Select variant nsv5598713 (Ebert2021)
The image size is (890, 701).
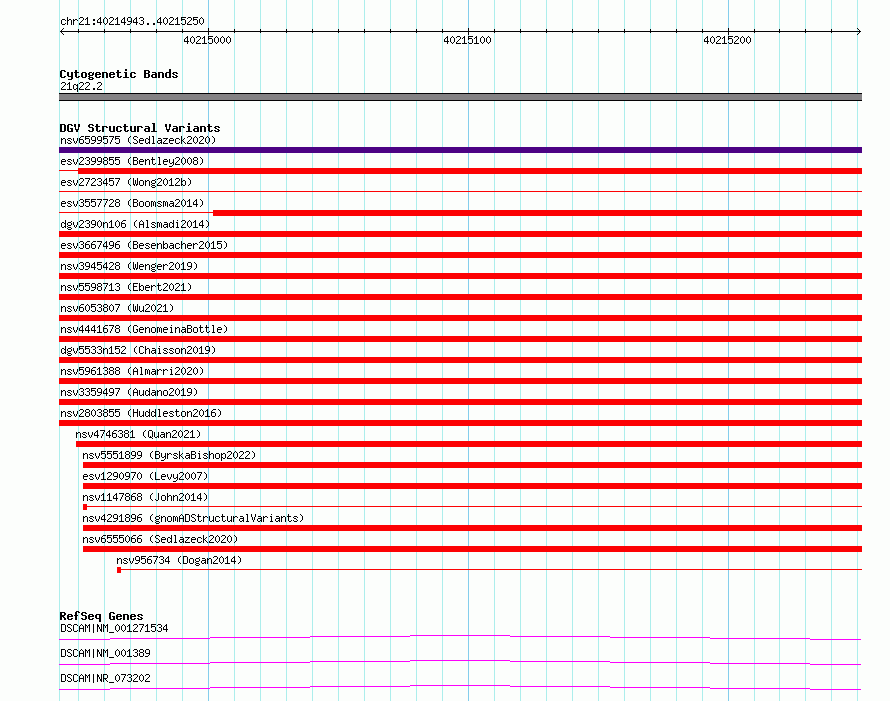[126, 287]
